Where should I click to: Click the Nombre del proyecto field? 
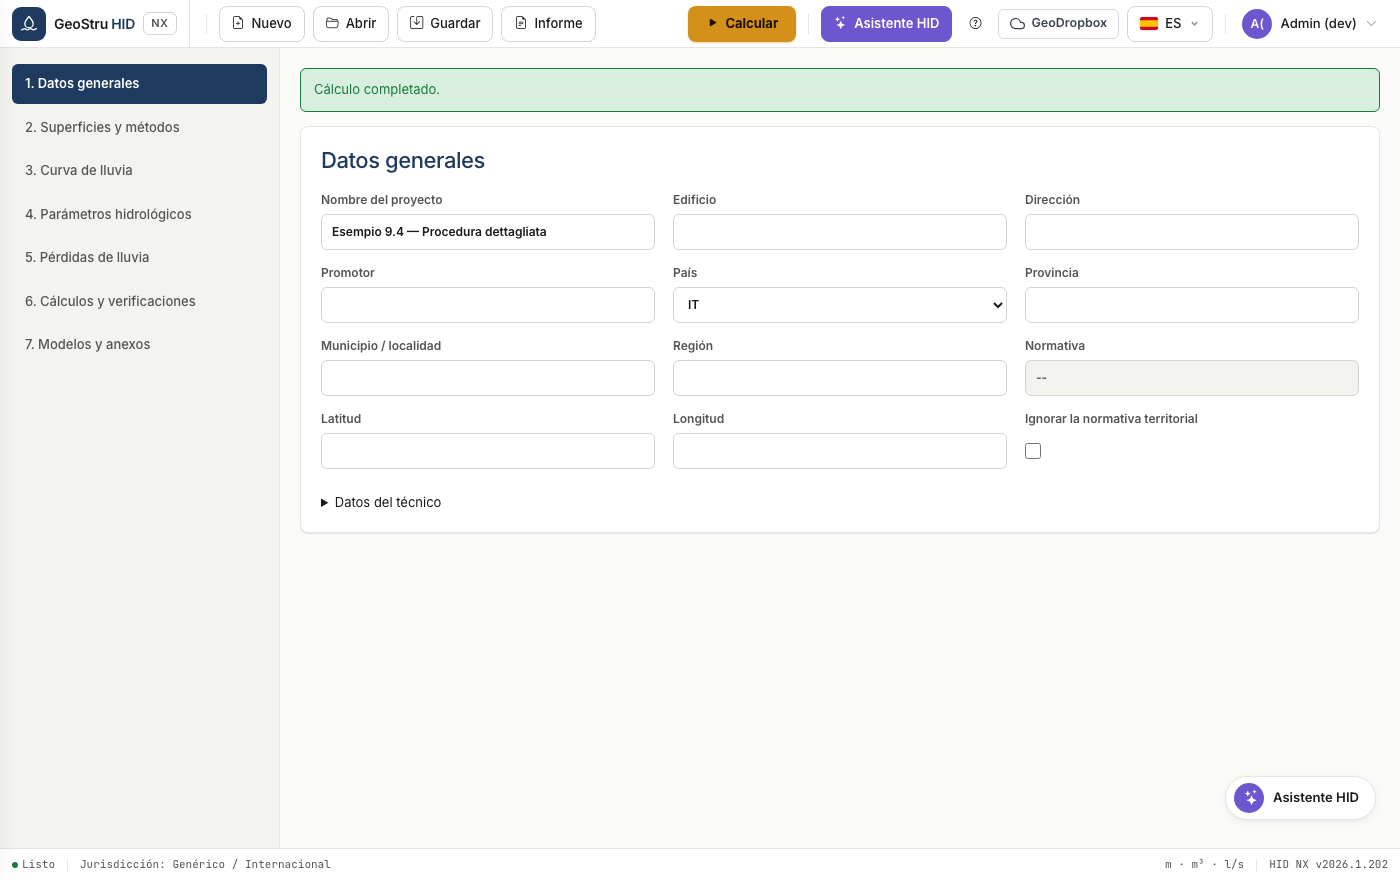click(x=488, y=232)
